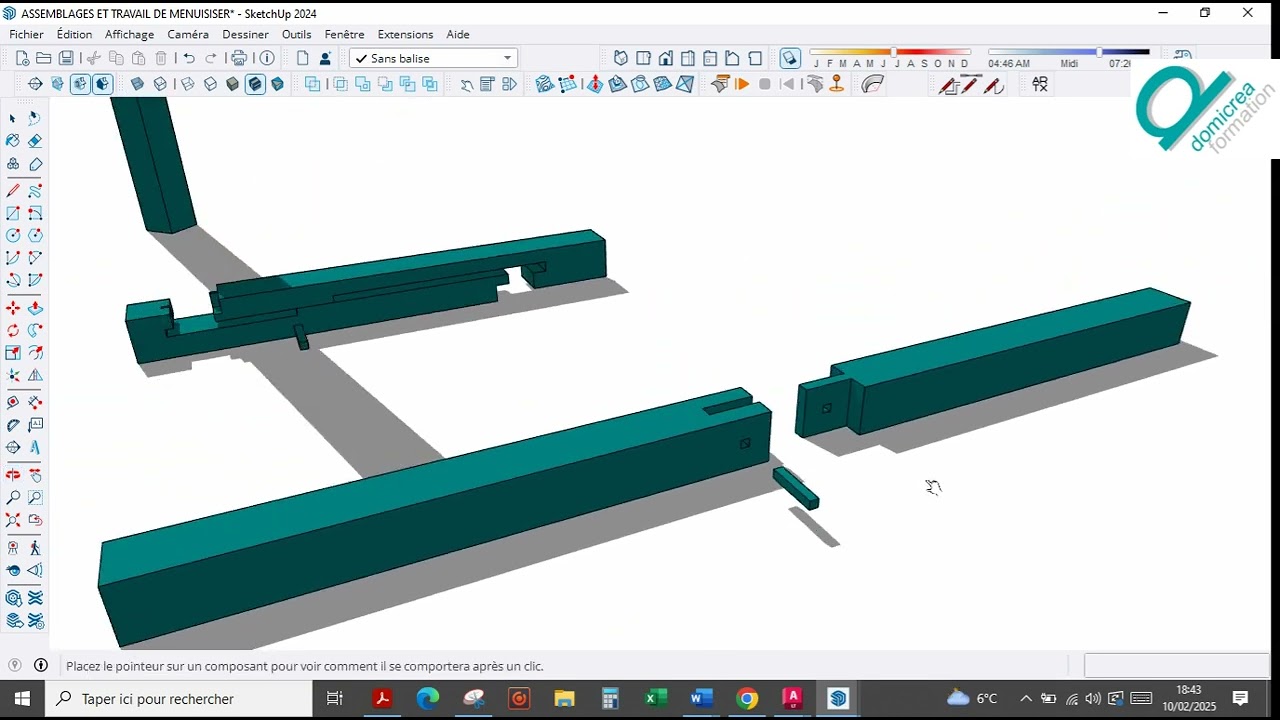
Task: Click the Undo arrow
Action: (x=188, y=58)
